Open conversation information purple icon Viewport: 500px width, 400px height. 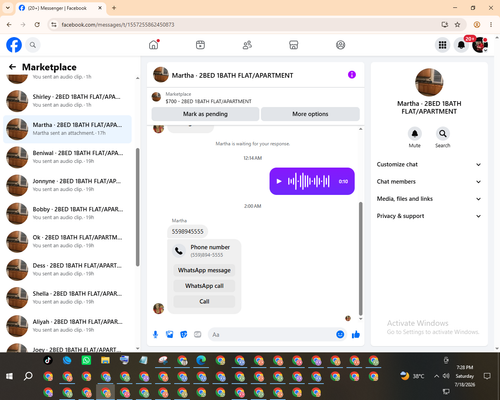352,75
